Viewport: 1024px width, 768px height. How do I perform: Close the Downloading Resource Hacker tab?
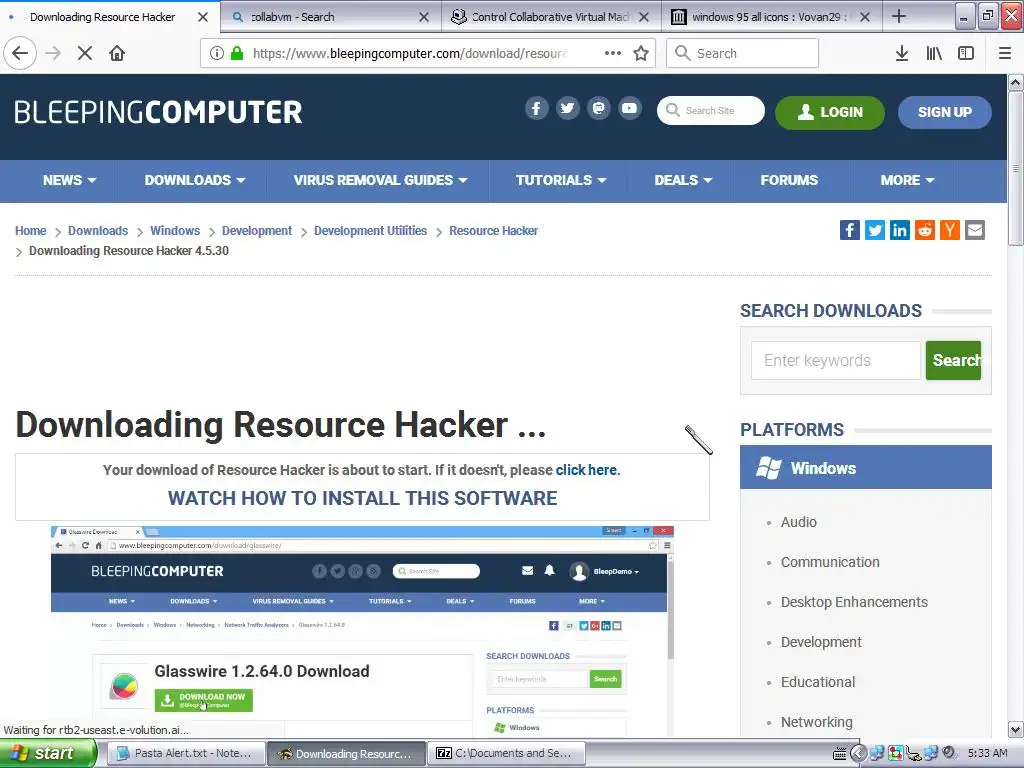click(203, 17)
